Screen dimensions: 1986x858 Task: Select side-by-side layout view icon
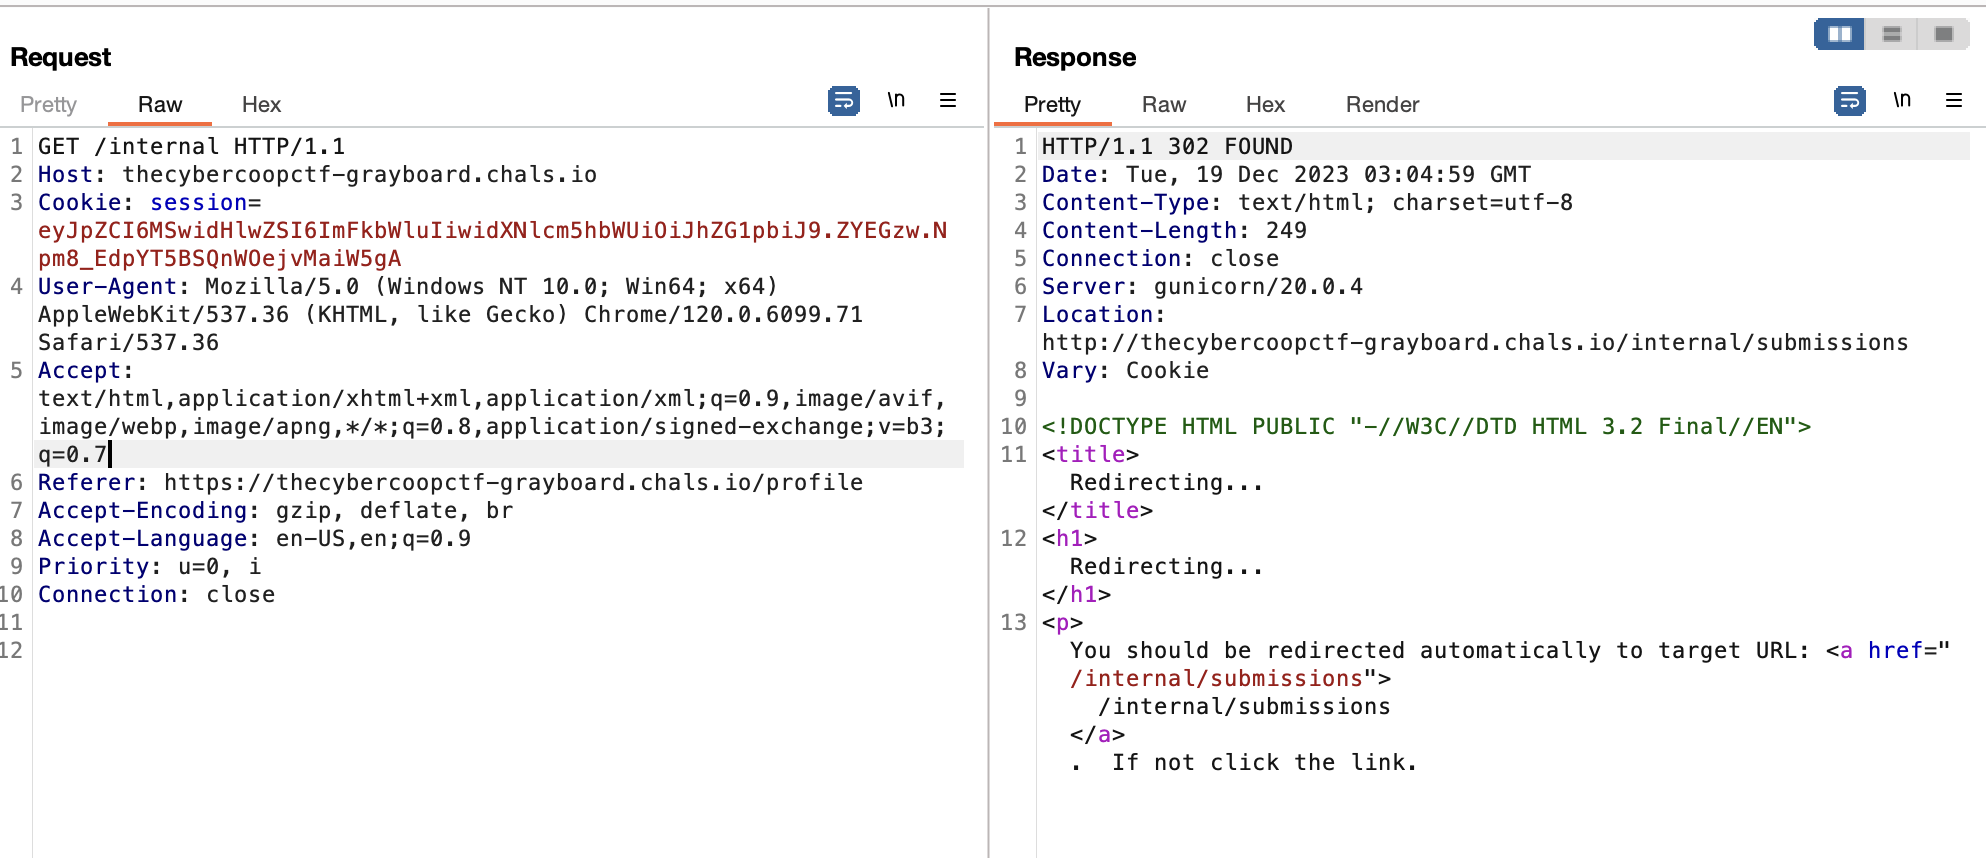tap(1840, 34)
